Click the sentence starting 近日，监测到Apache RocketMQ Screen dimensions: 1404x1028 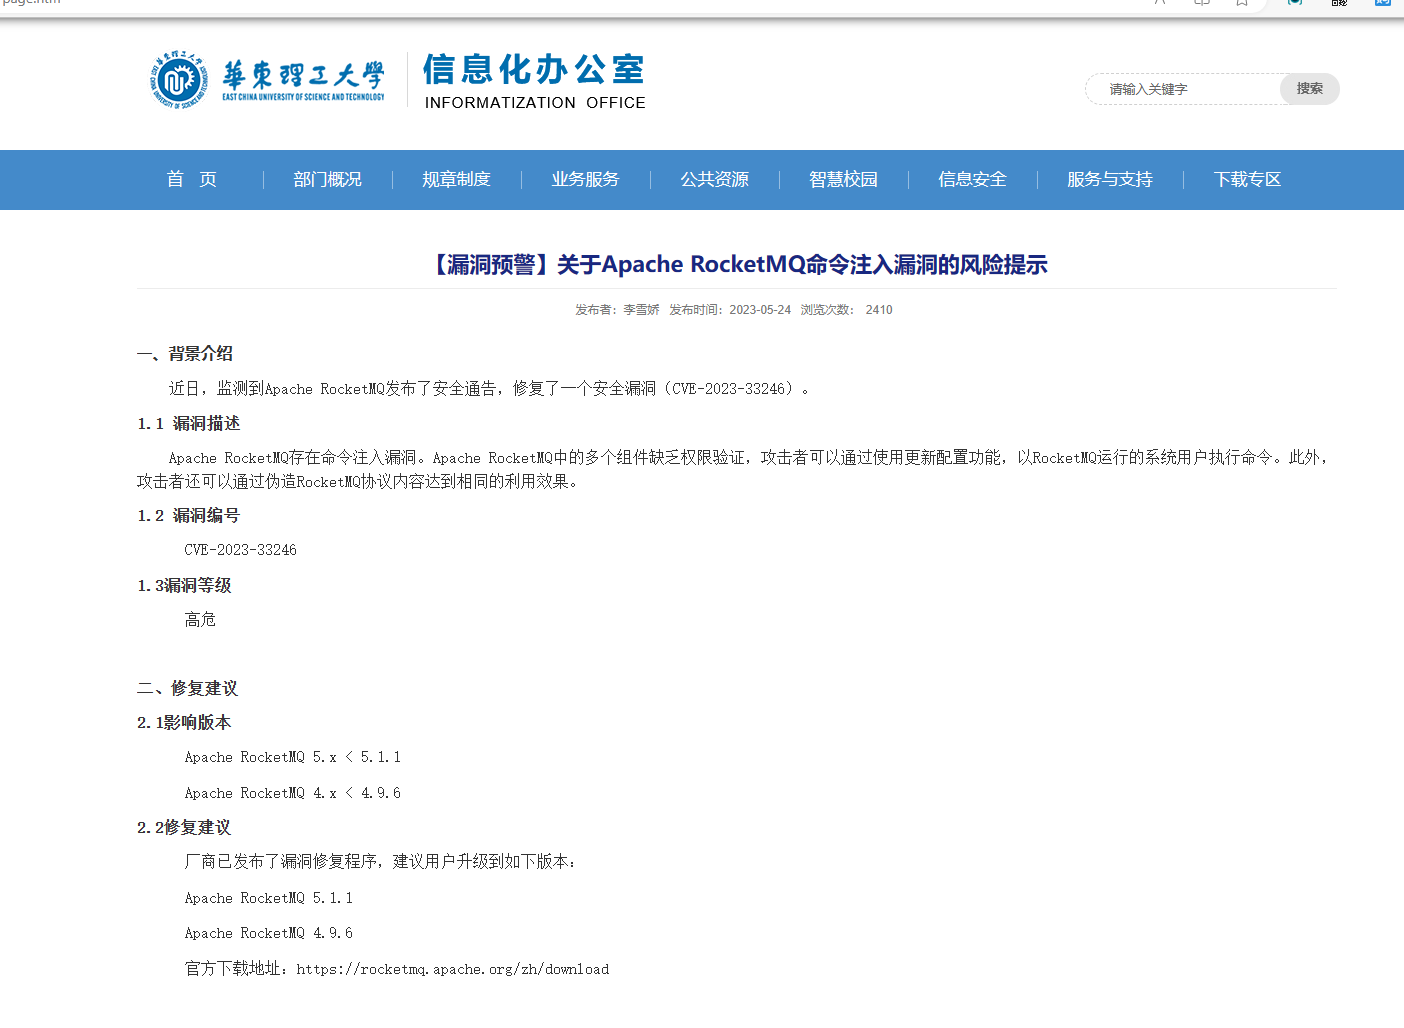click(489, 388)
